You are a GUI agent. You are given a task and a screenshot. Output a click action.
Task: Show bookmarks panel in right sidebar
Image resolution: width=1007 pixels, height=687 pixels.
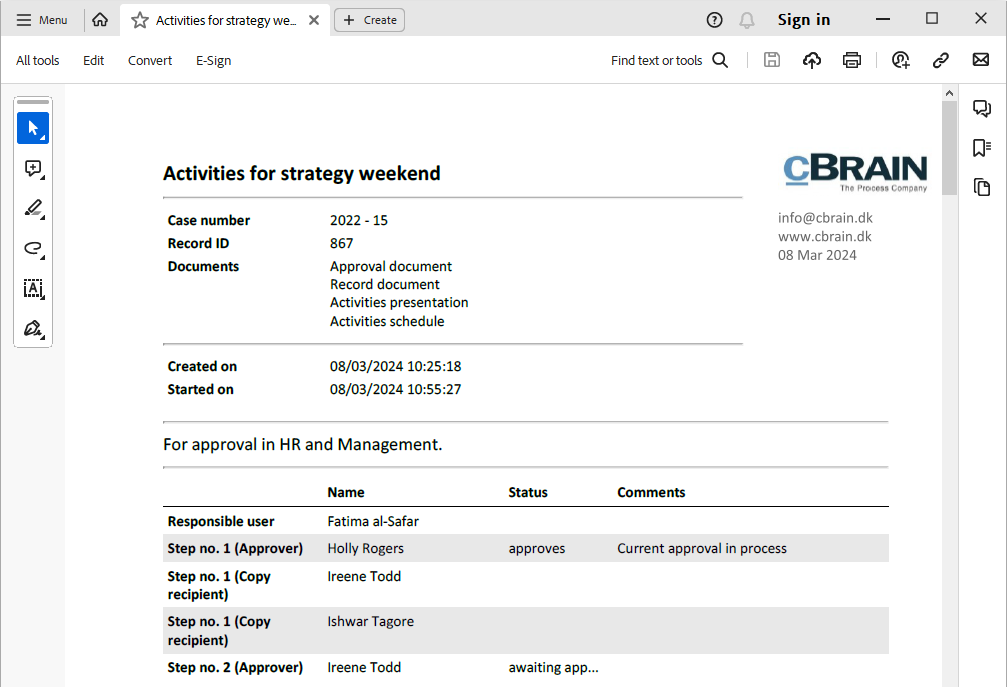[982, 148]
